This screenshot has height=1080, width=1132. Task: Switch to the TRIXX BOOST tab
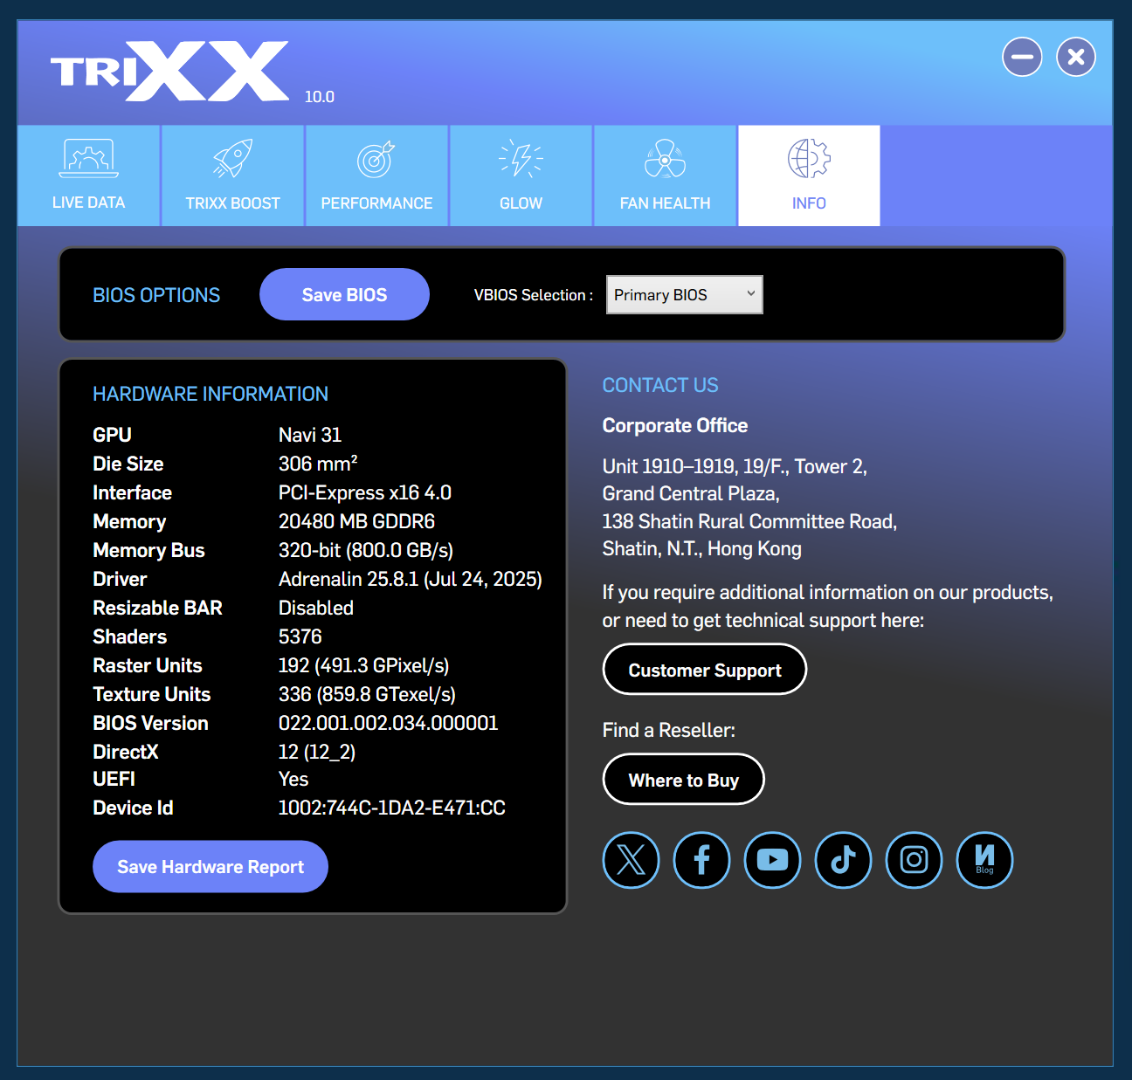pos(232,175)
